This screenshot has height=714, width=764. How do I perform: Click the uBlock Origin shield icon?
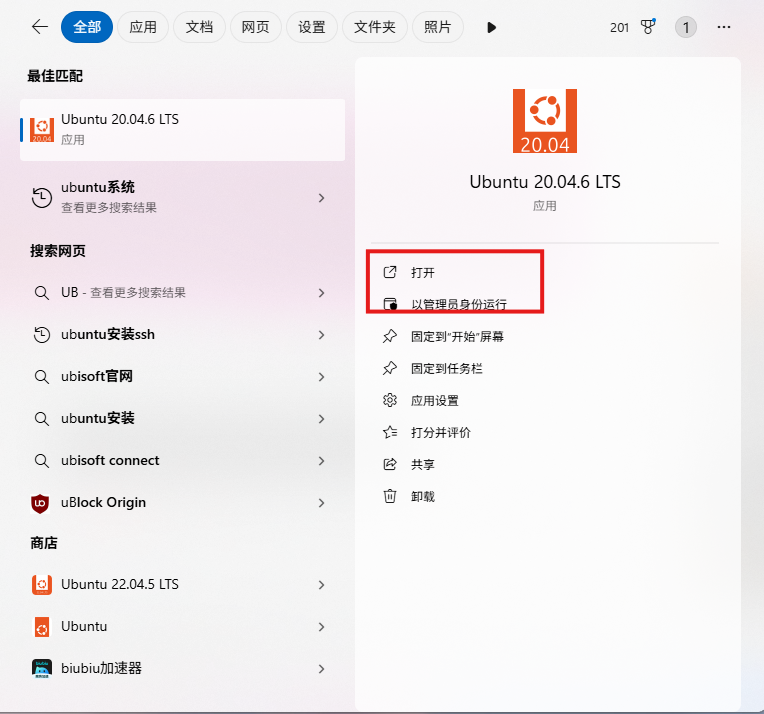(41, 503)
